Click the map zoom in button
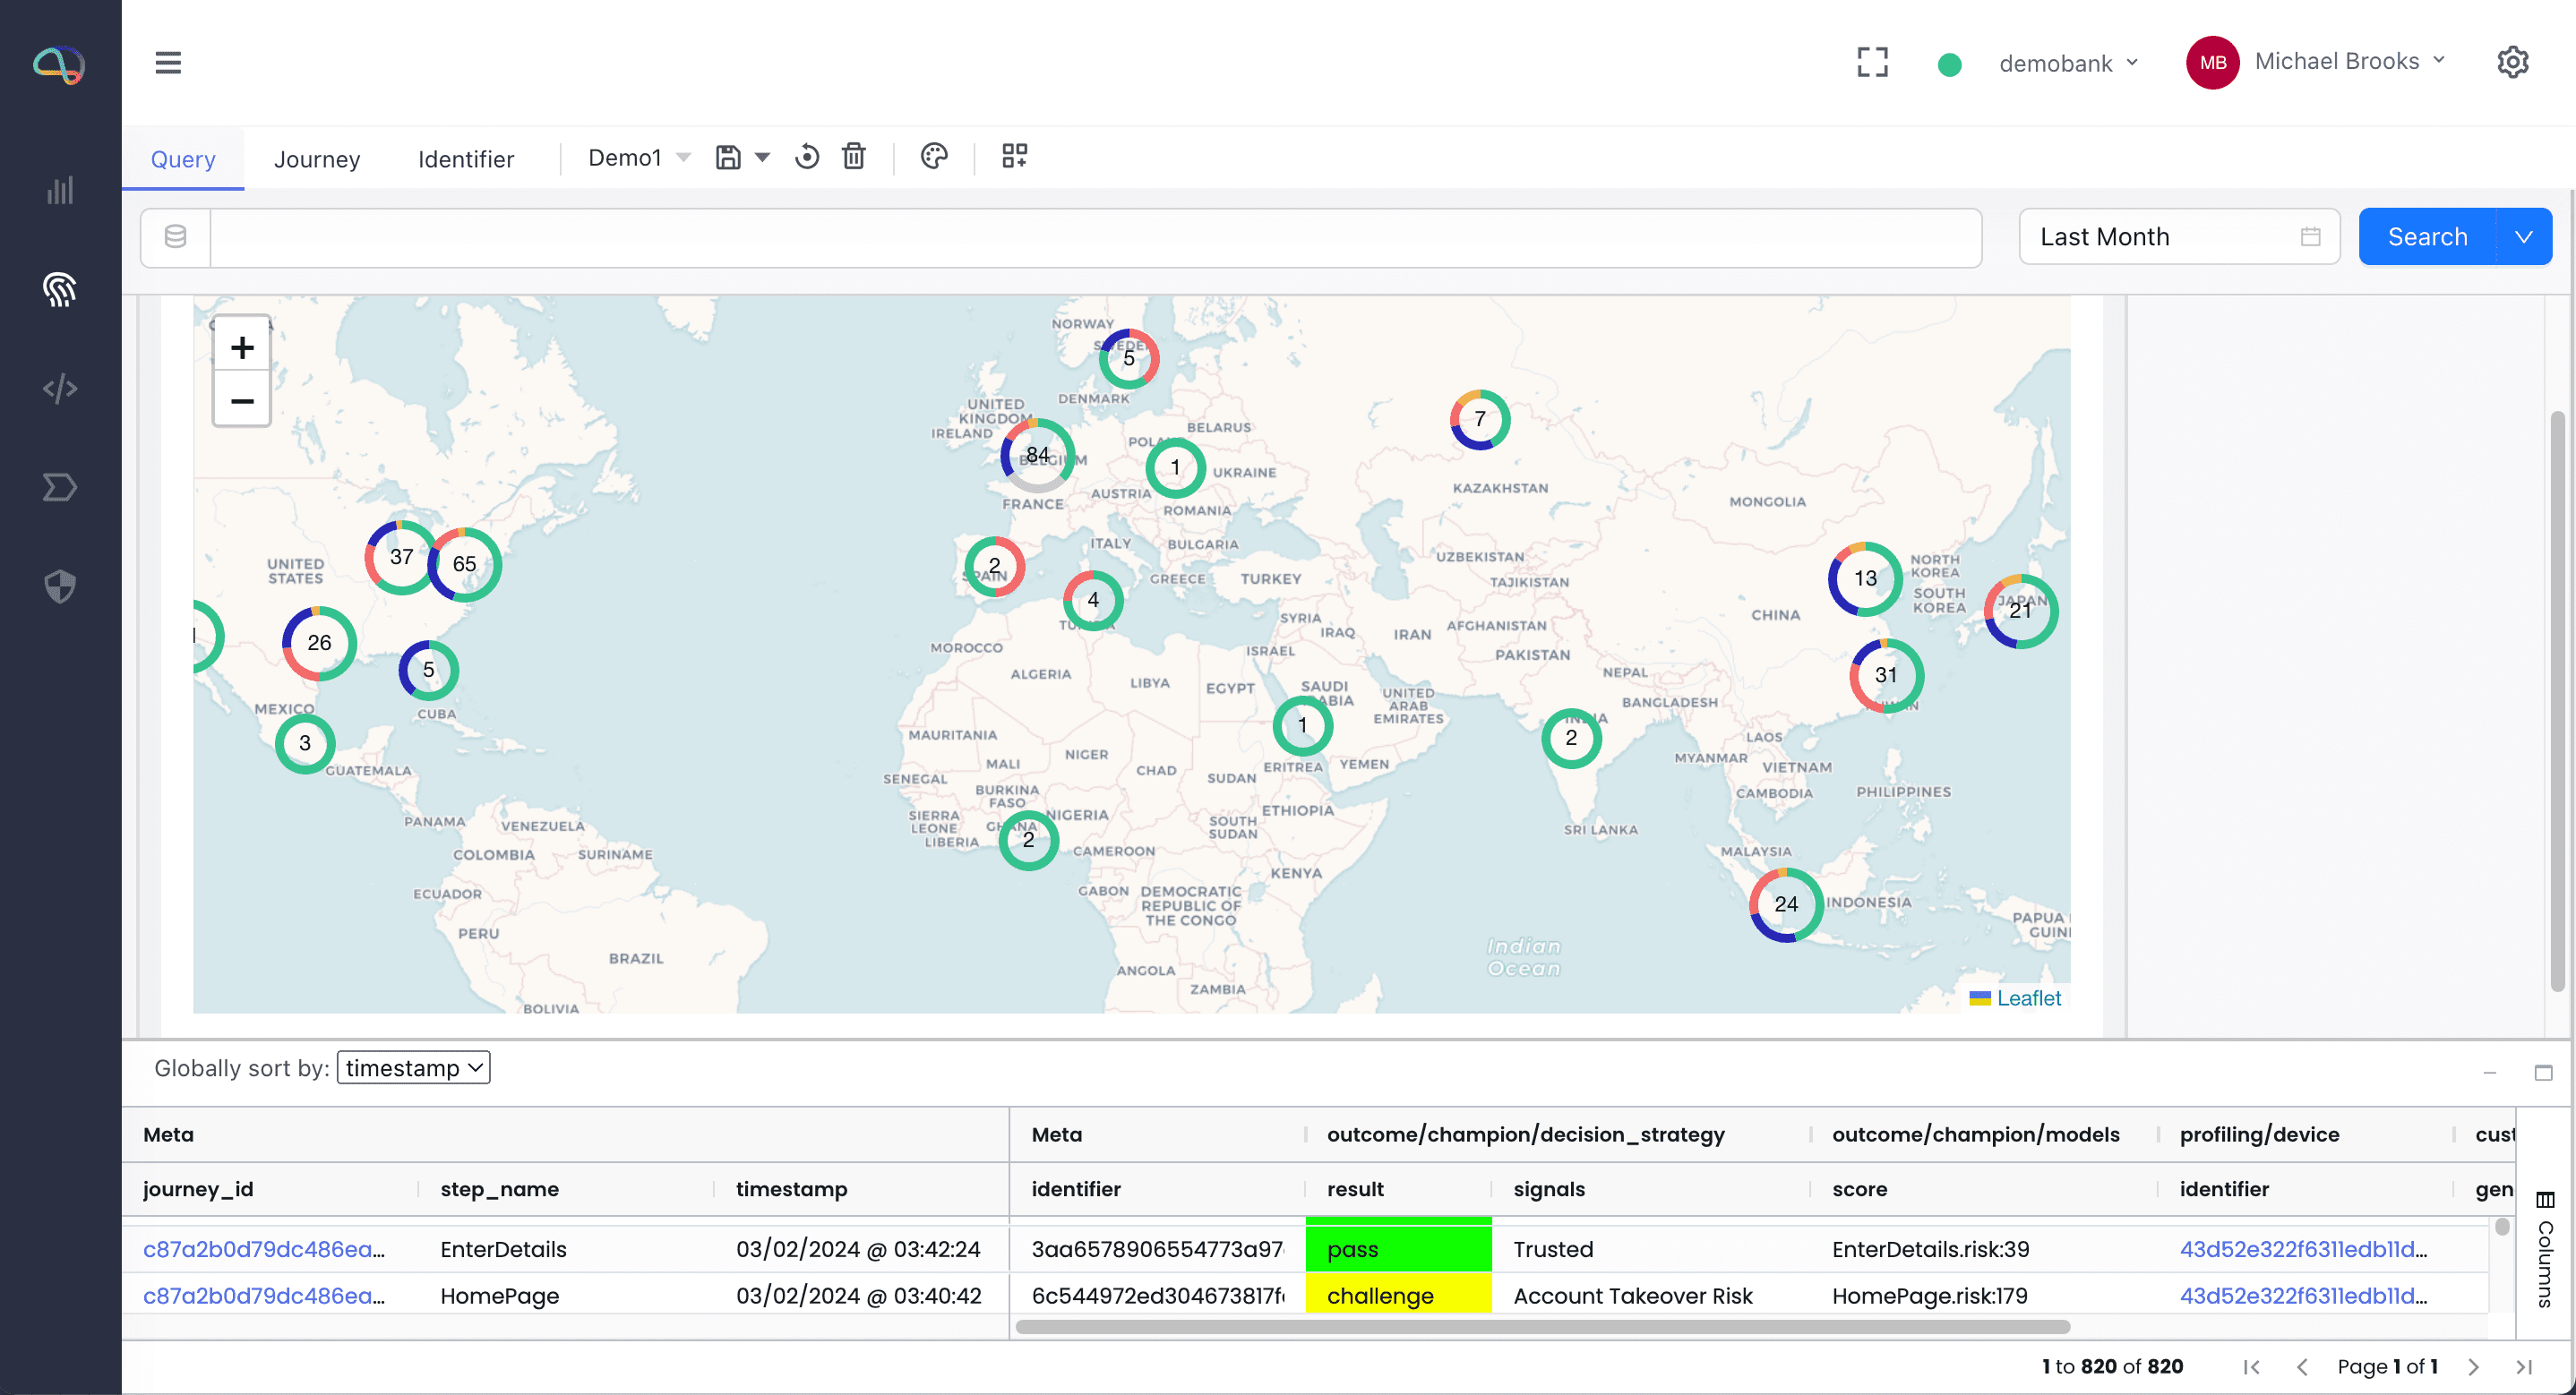 coord(241,347)
